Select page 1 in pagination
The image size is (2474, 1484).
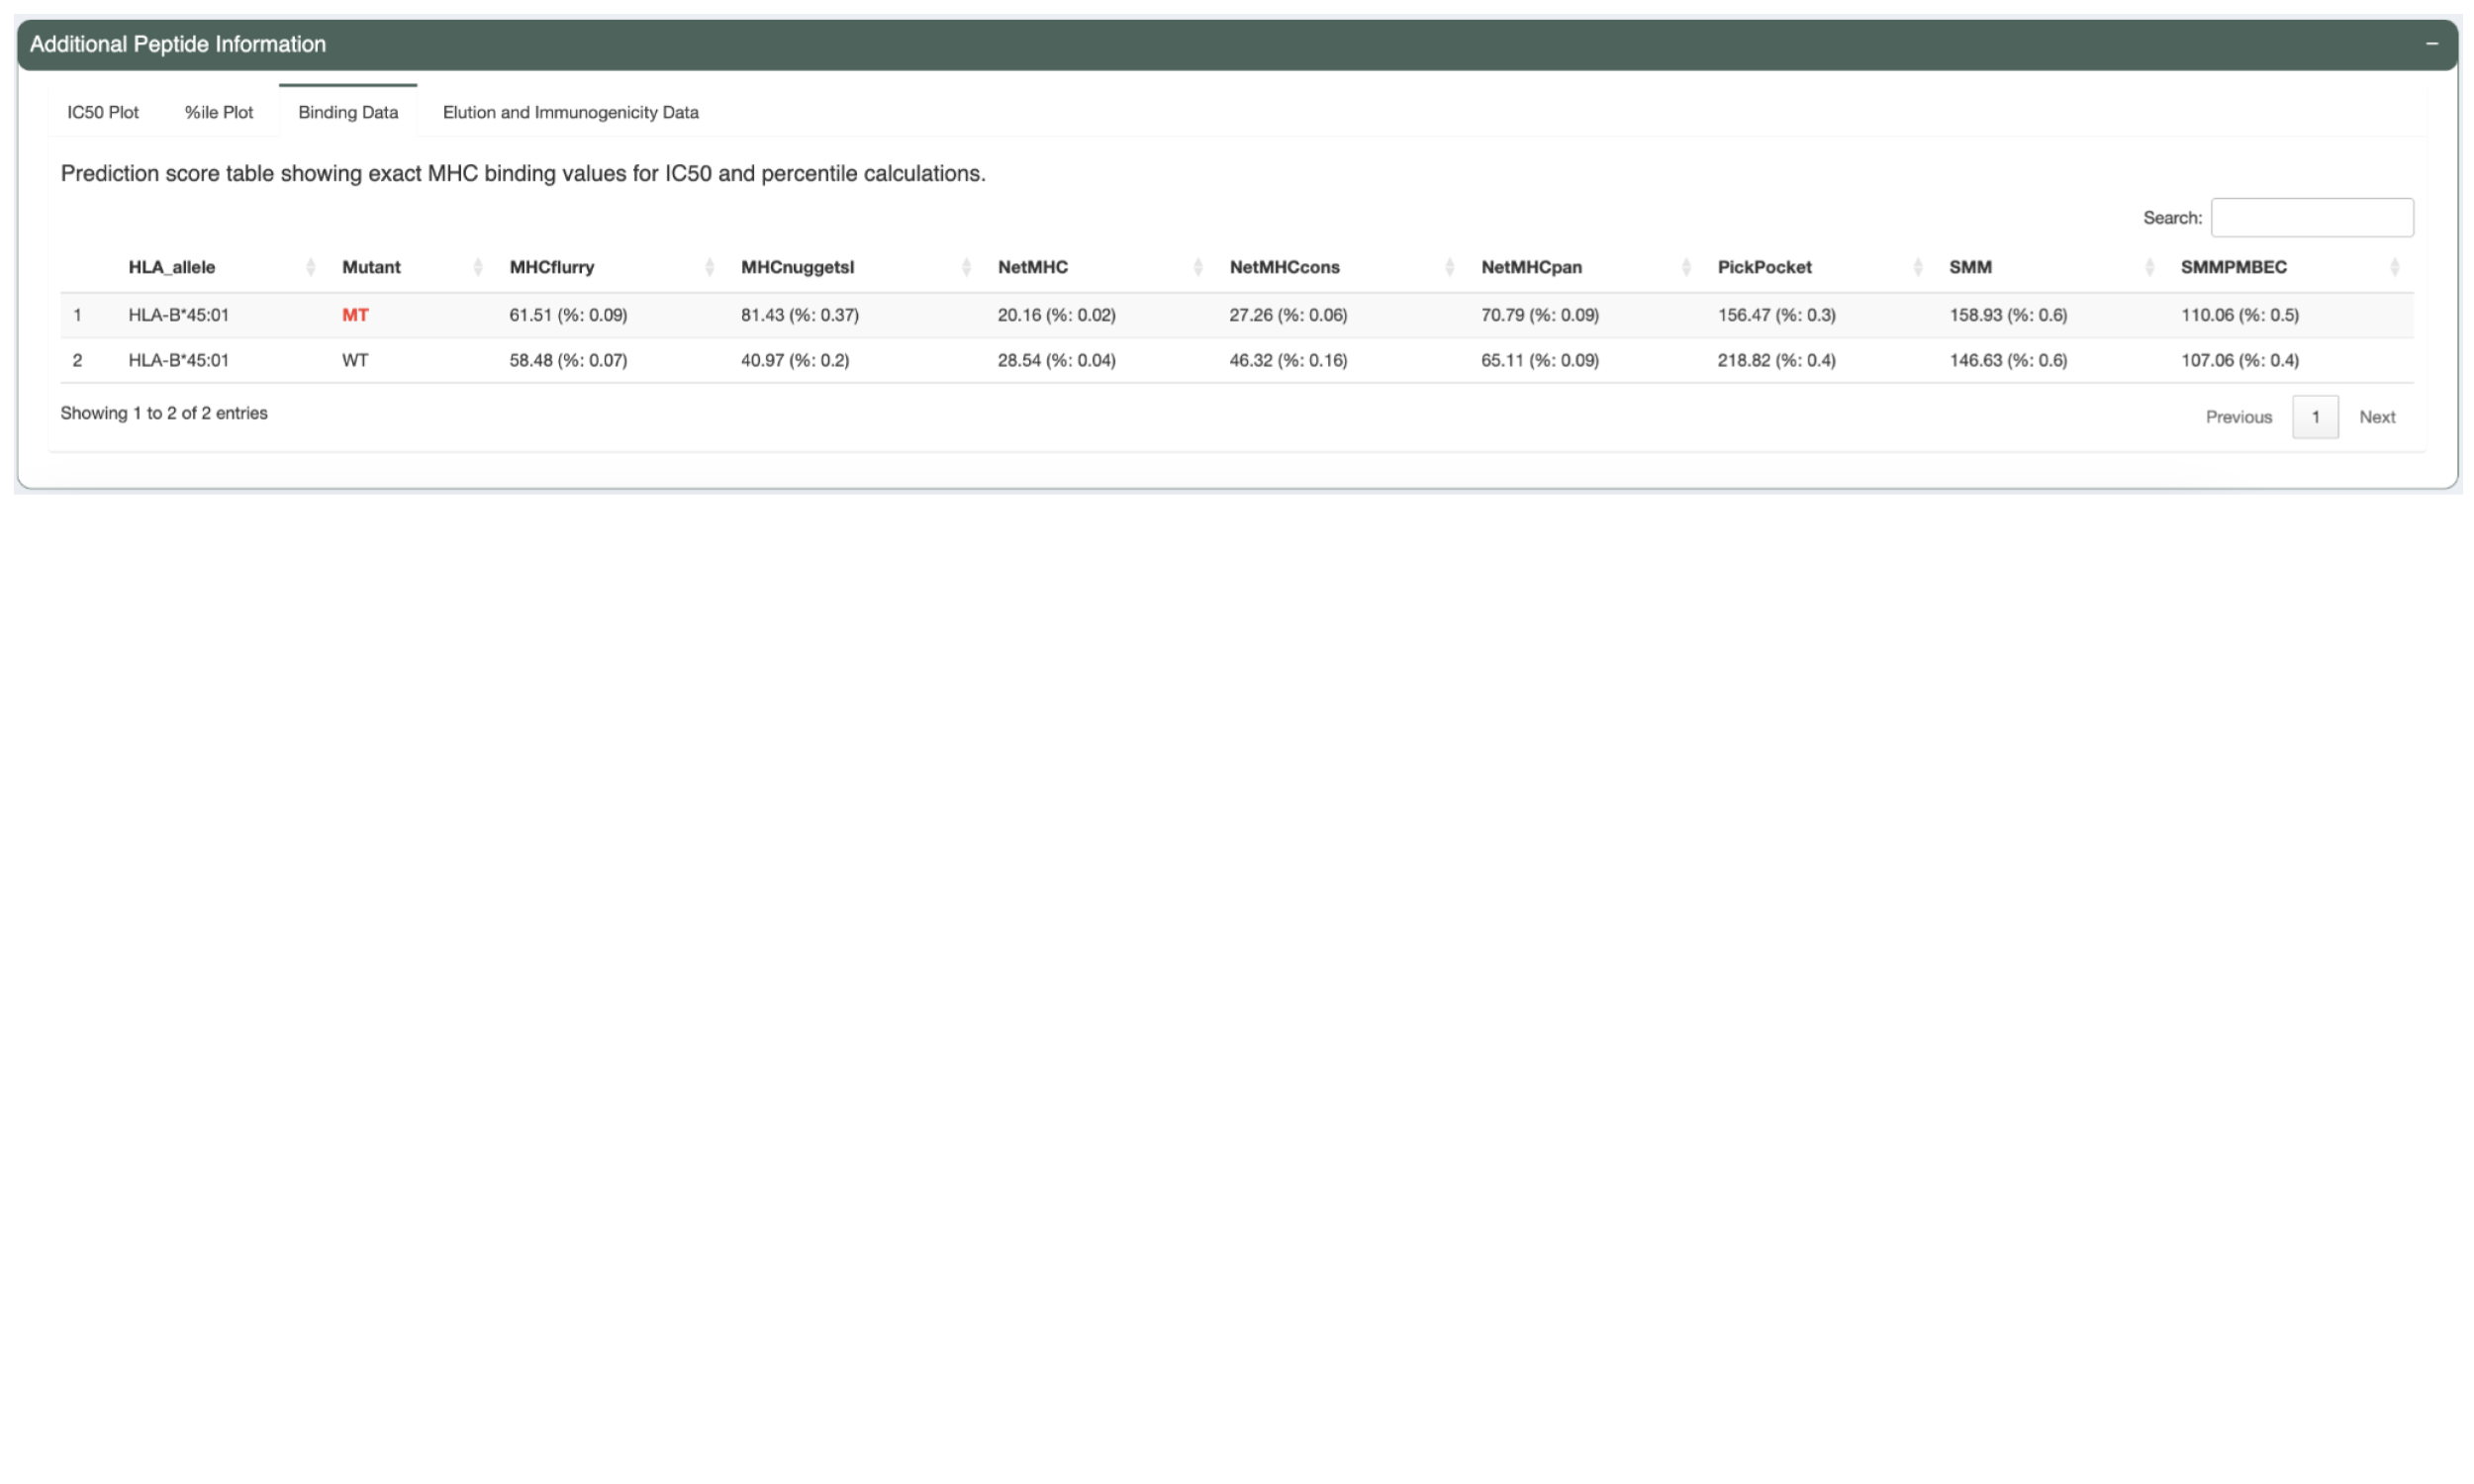pos(2316,416)
